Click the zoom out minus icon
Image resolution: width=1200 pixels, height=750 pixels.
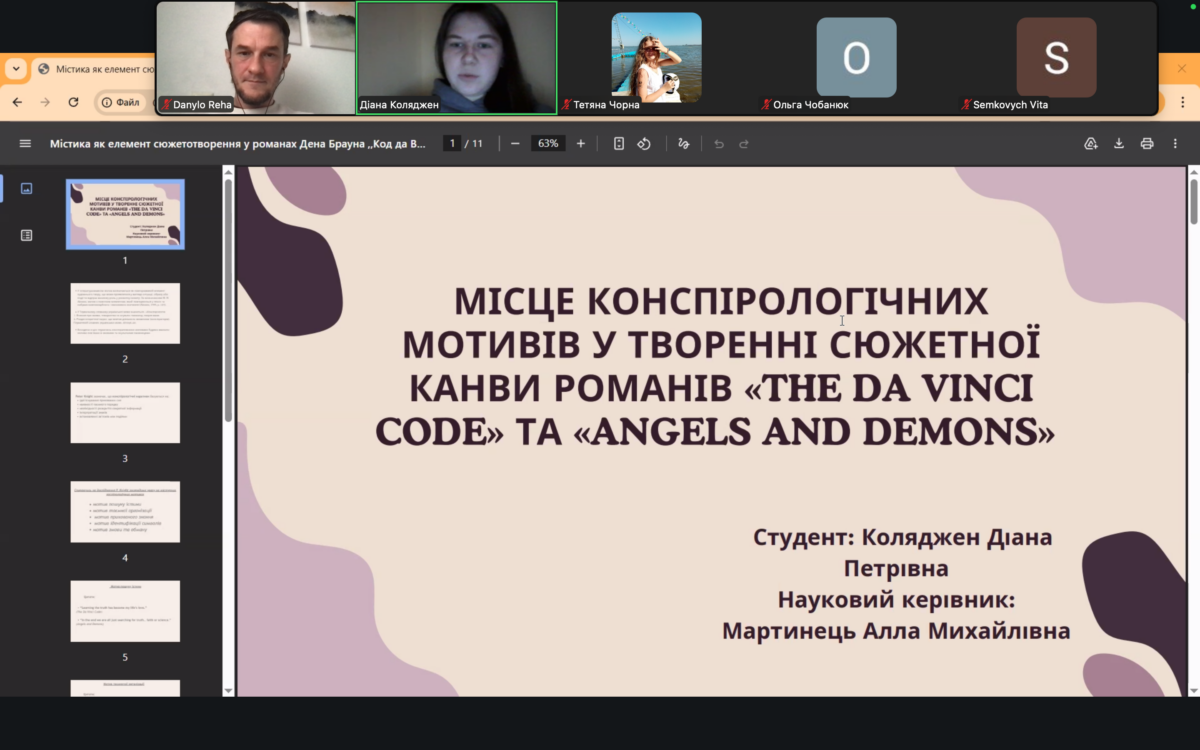(x=515, y=143)
